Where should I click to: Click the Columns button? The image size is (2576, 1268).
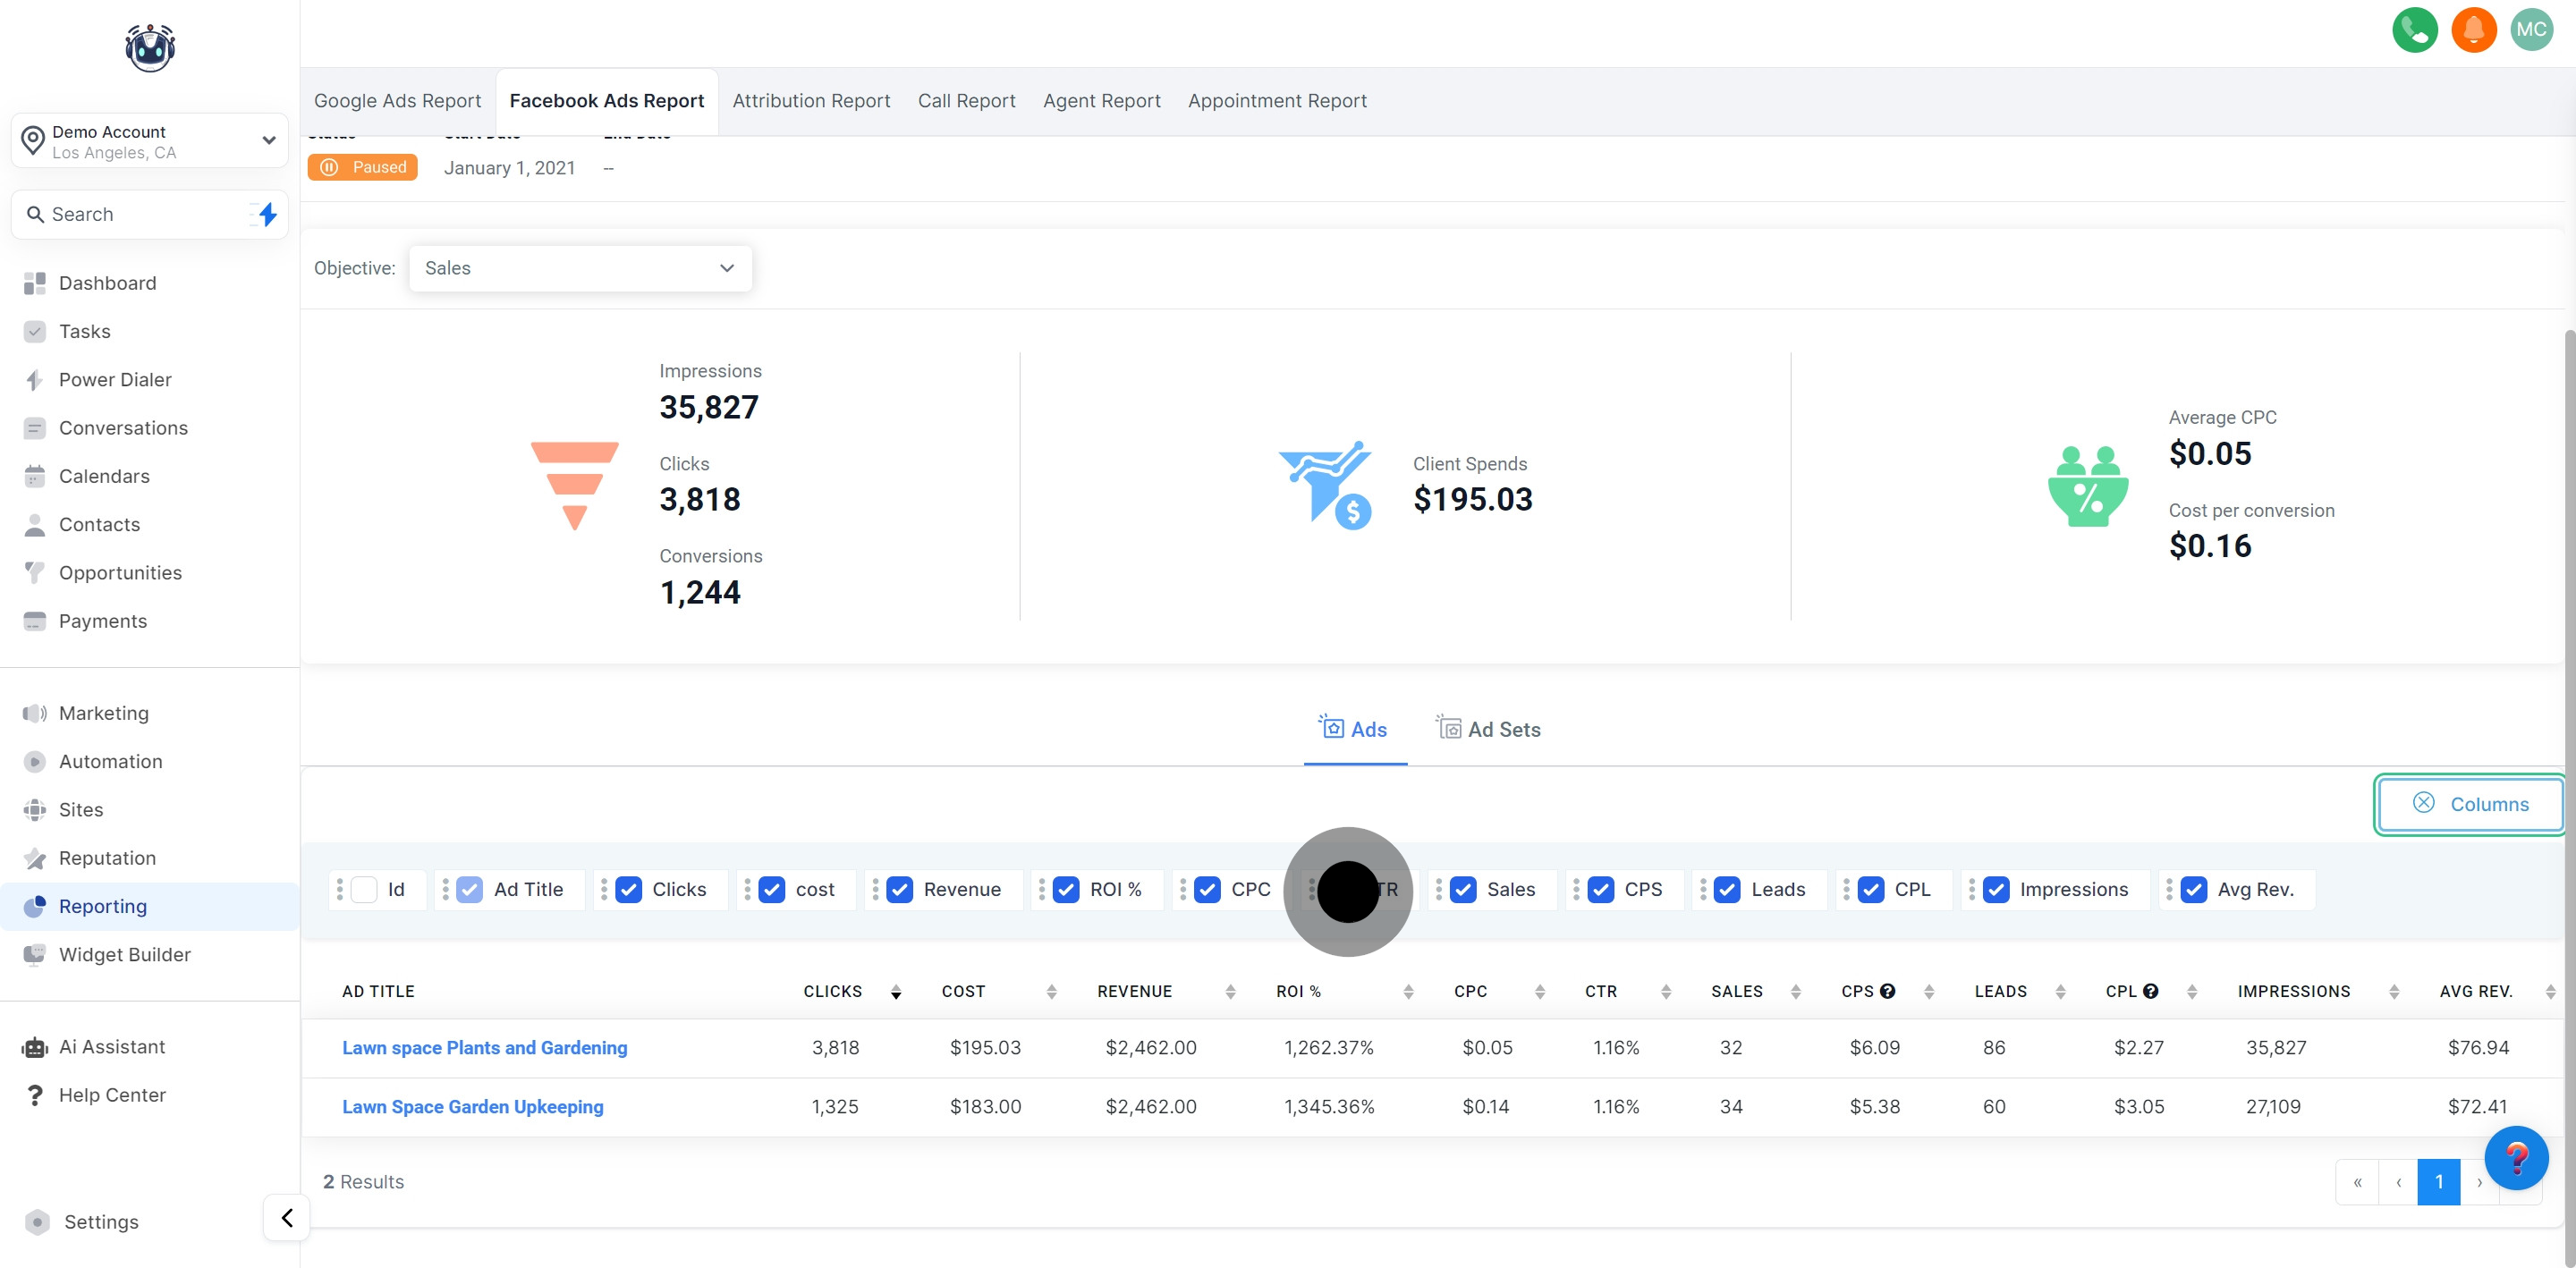[2468, 804]
